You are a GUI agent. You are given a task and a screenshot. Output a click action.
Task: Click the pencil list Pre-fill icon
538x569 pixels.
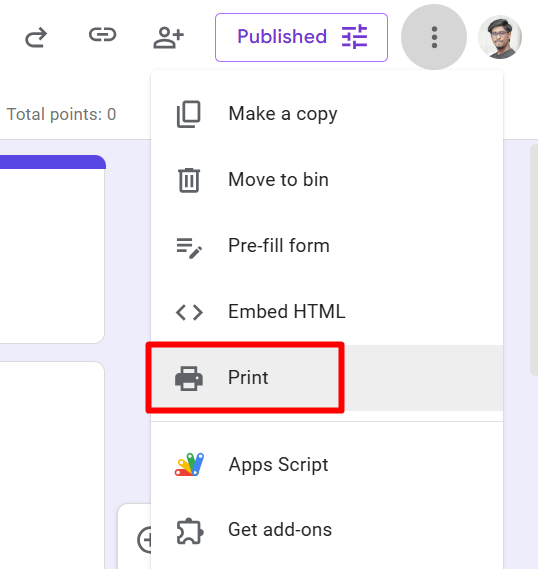coord(189,248)
